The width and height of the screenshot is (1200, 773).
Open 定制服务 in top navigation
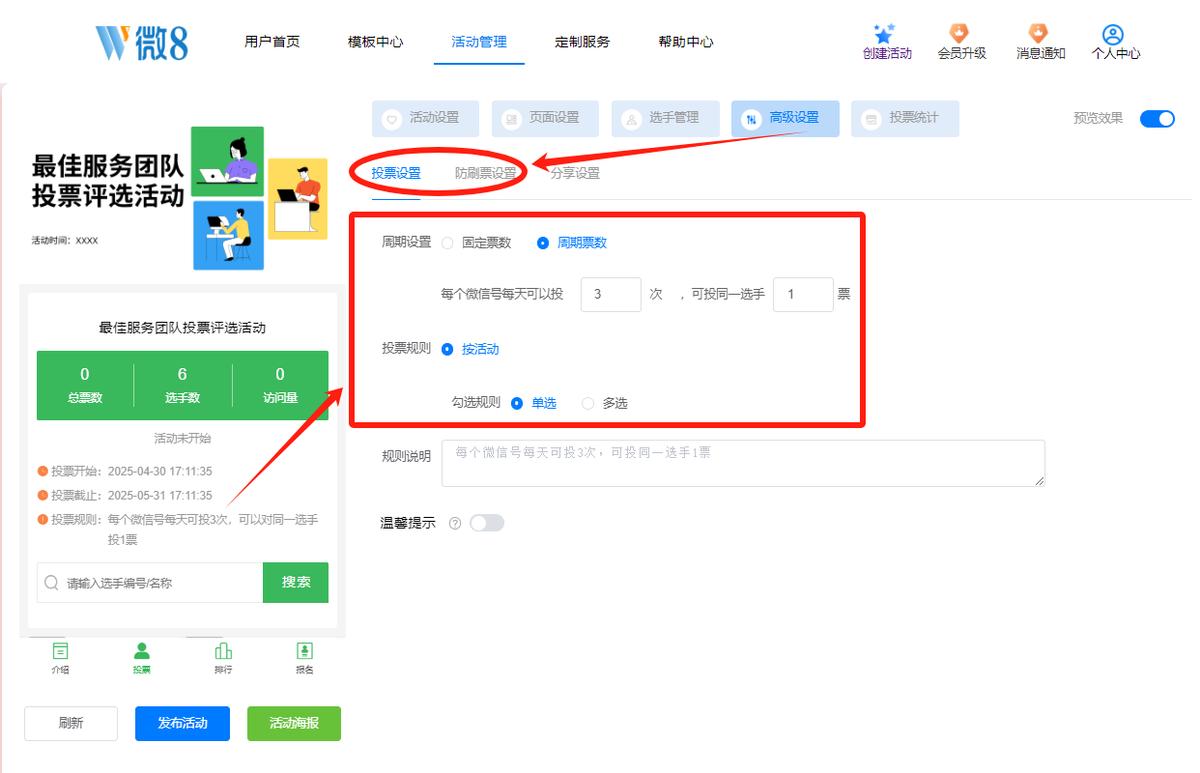(x=583, y=42)
